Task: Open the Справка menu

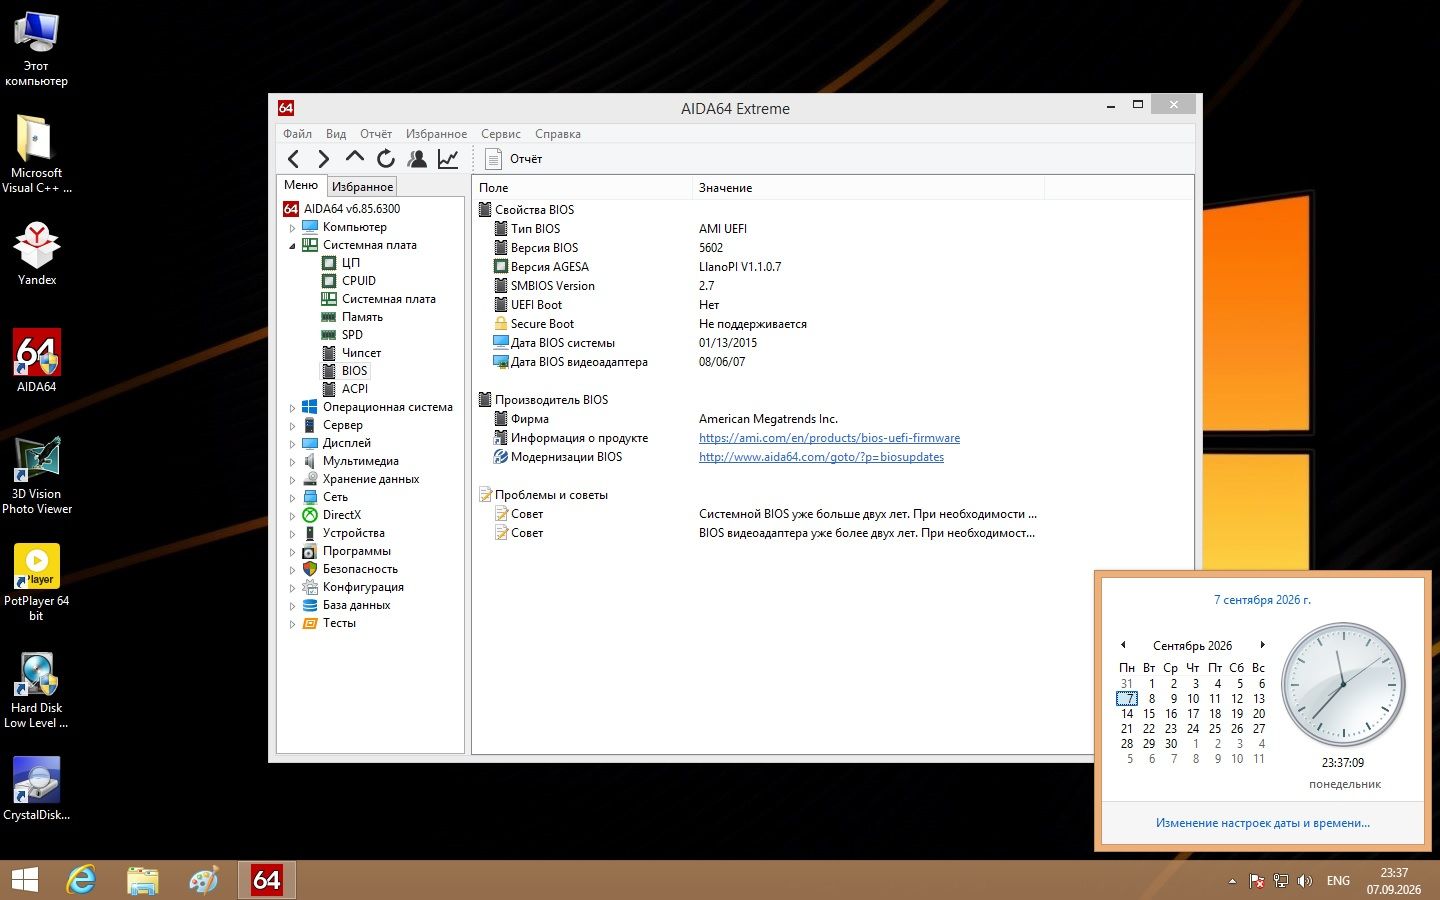Action: point(557,134)
